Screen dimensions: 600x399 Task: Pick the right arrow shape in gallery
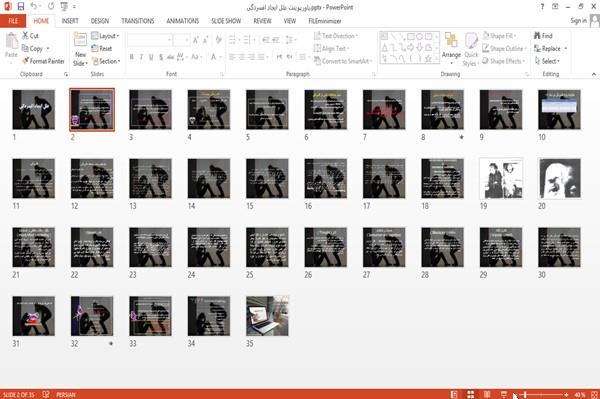point(411,48)
